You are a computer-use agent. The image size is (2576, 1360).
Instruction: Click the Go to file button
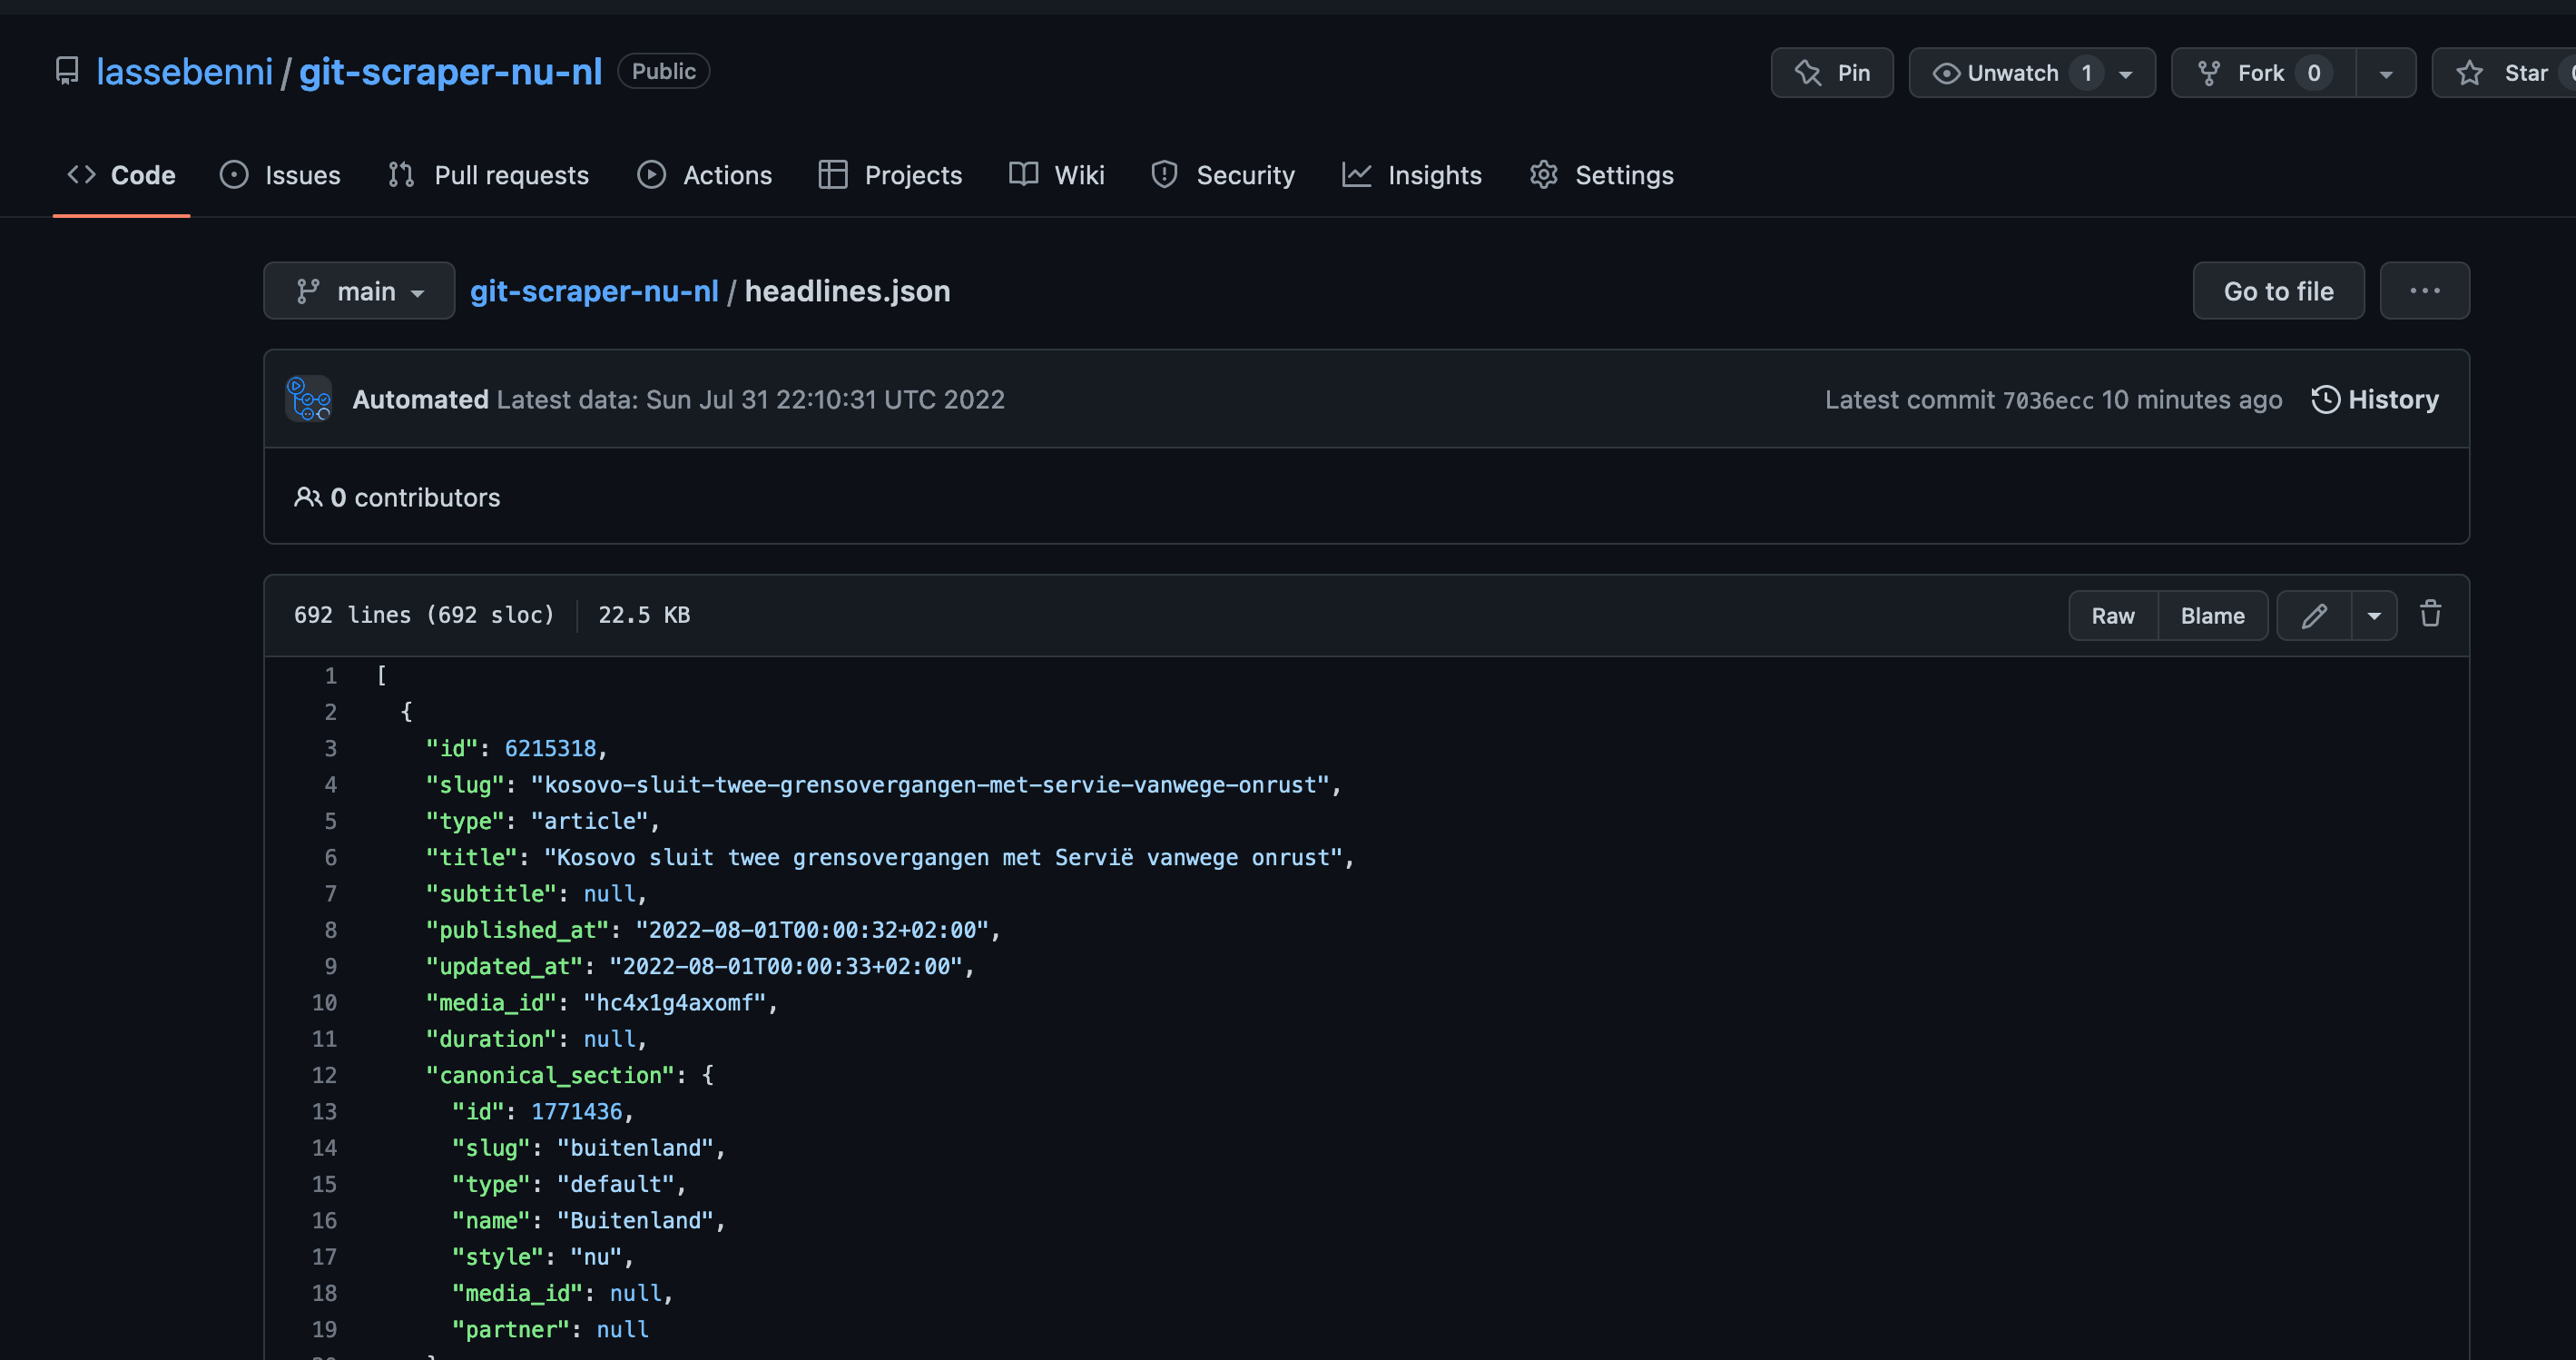click(x=2278, y=290)
